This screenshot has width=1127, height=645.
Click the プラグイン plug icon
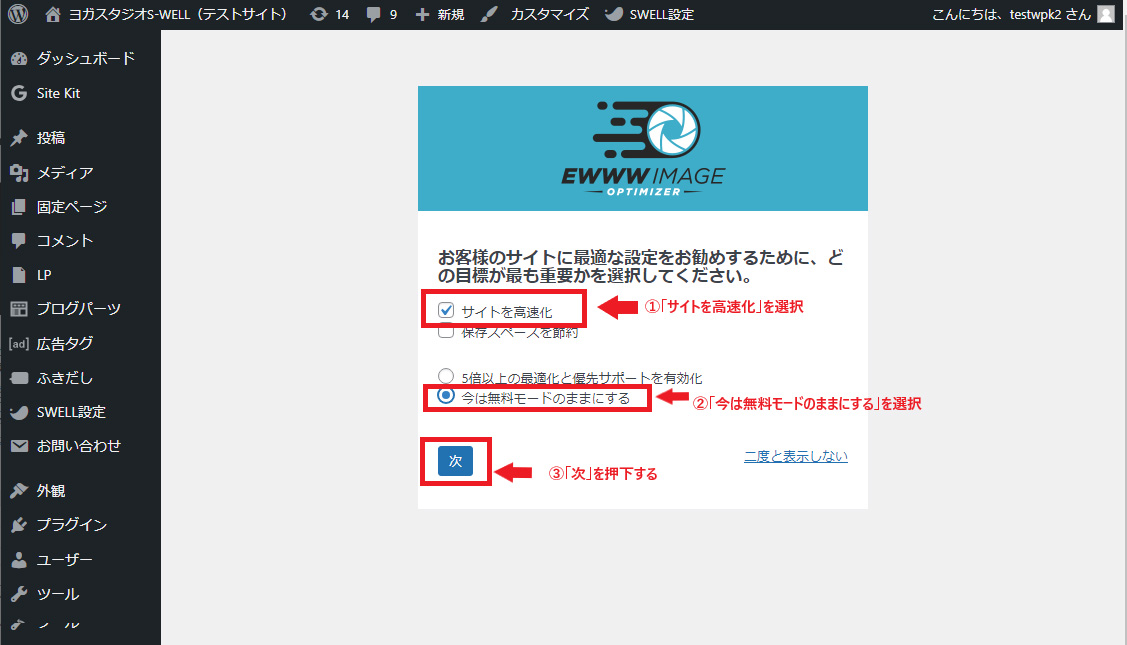[x=19, y=525]
